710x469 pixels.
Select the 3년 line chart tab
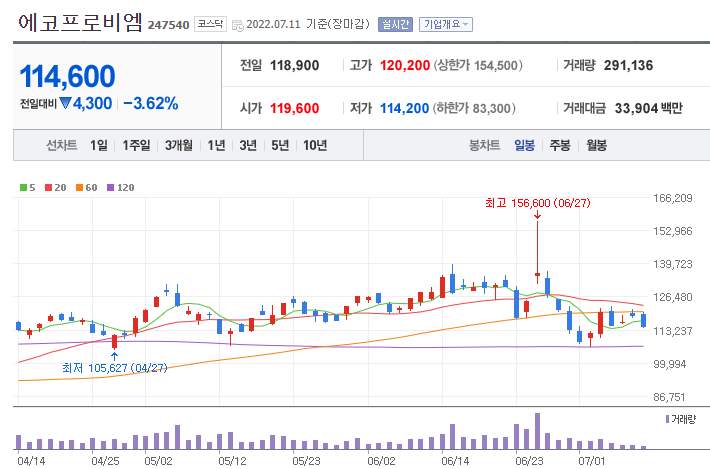[x=248, y=145]
